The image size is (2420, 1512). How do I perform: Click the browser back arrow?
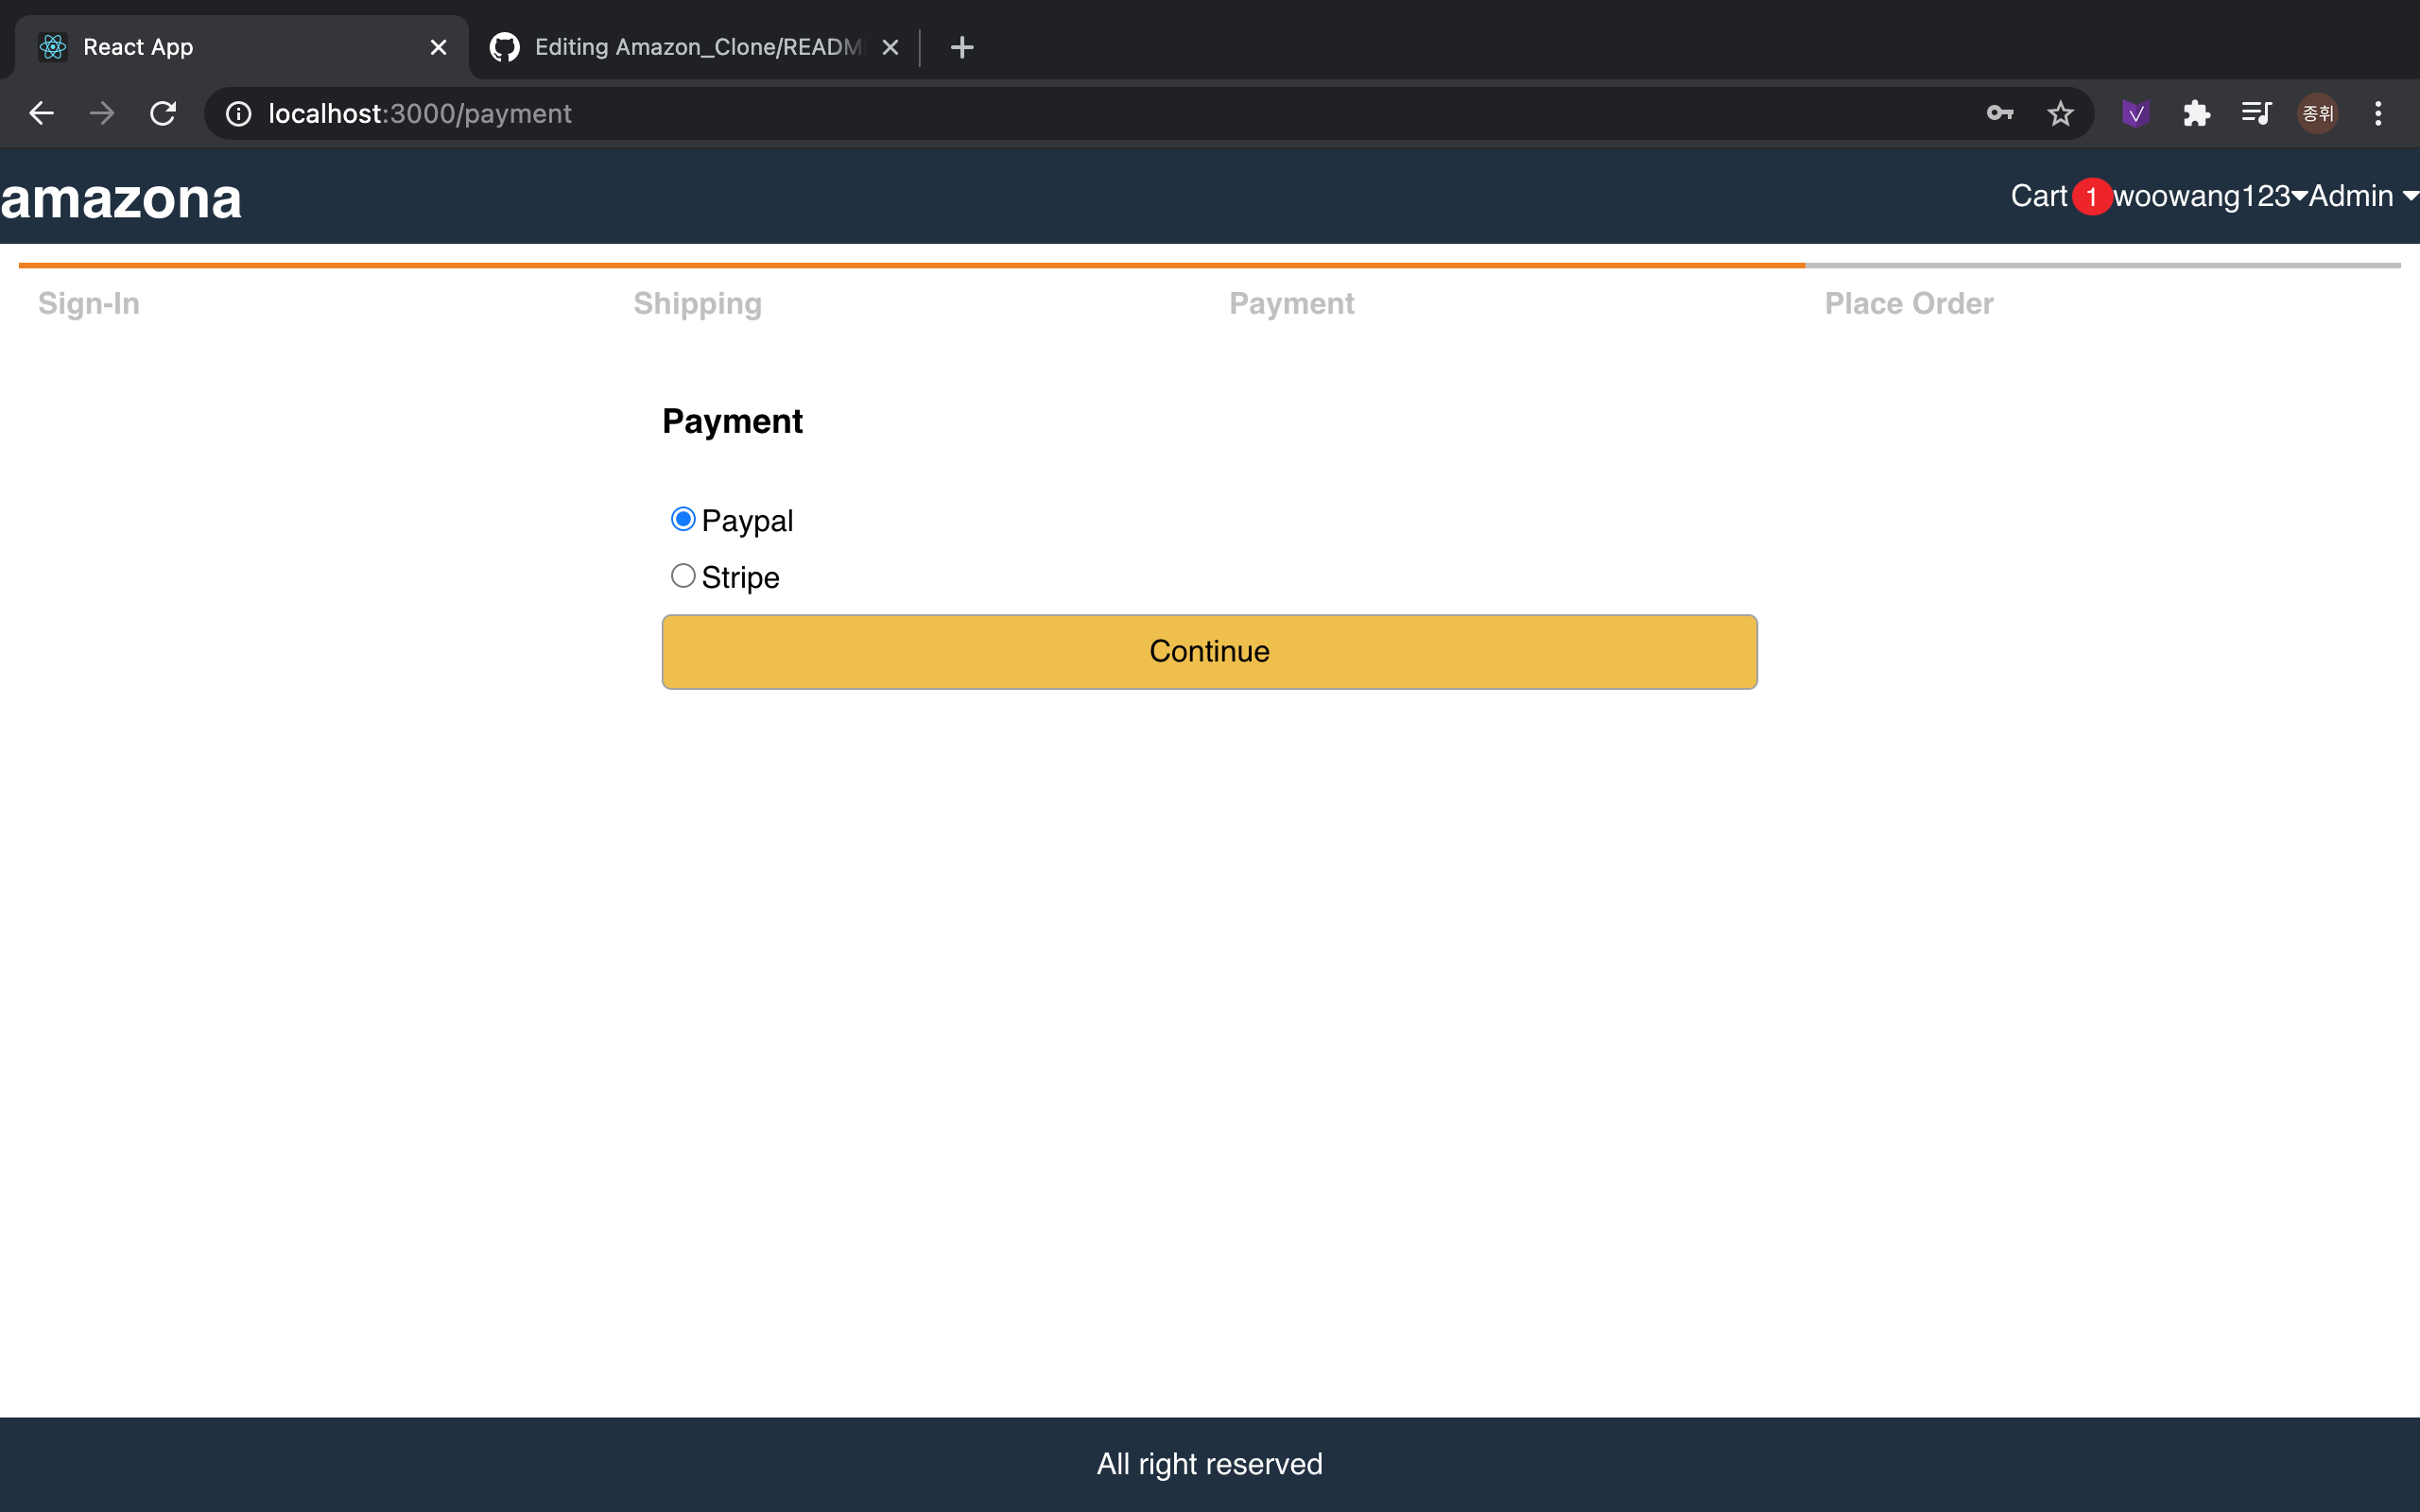pyautogui.click(x=41, y=113)
